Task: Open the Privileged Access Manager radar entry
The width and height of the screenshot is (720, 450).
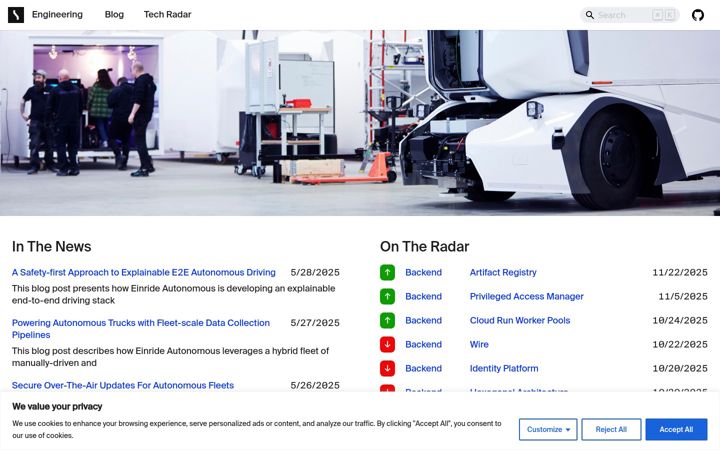Action: 526,296
